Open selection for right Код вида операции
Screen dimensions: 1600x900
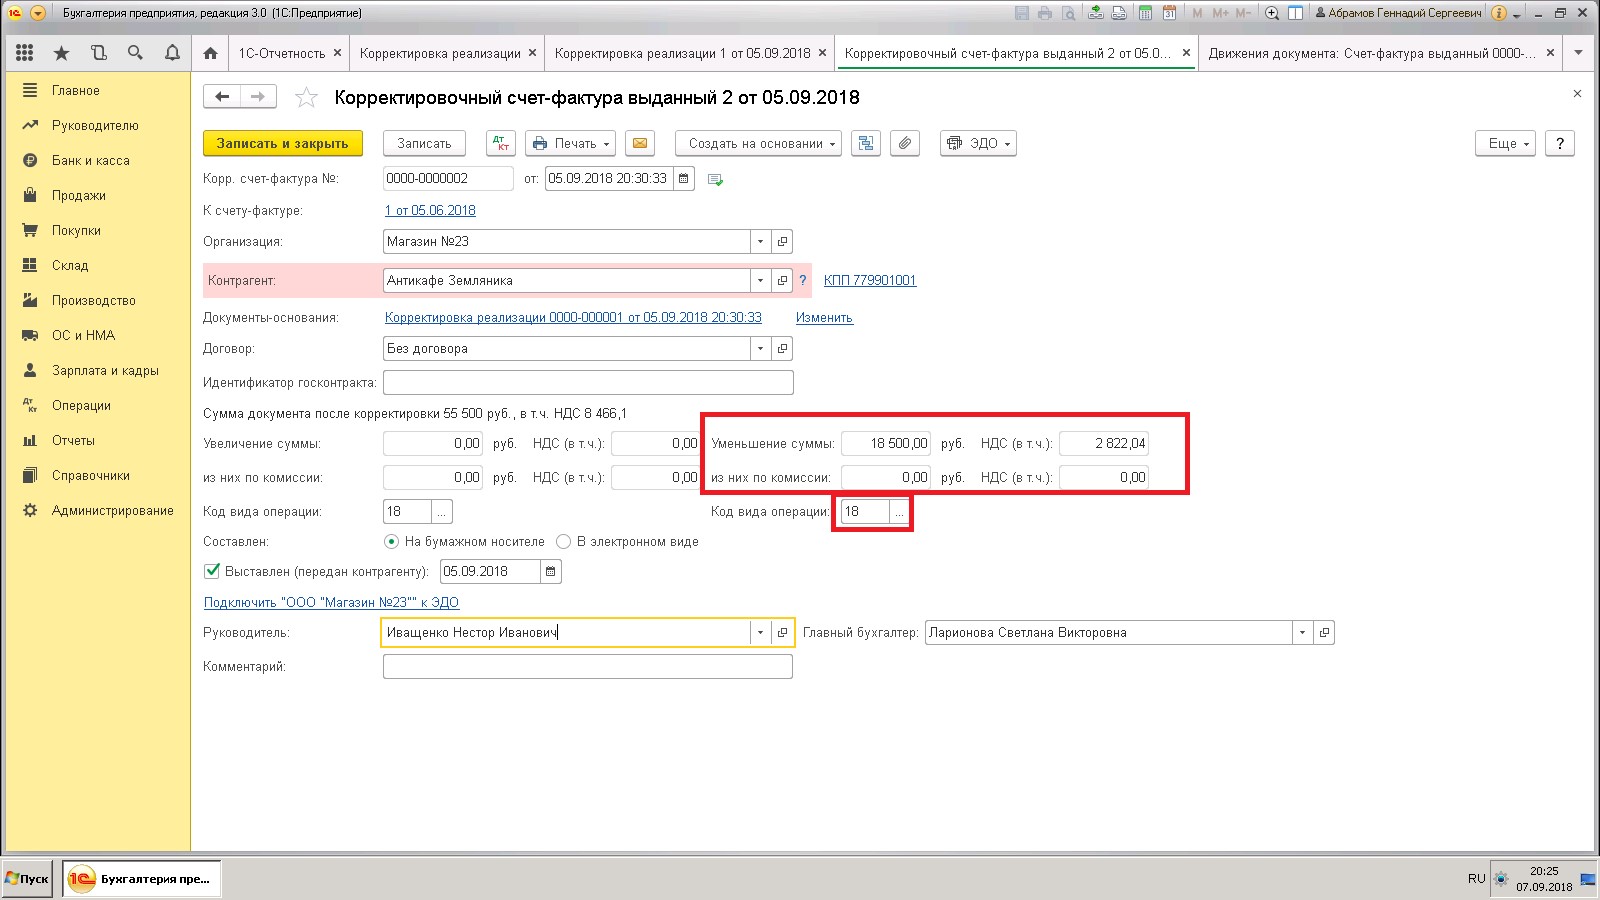(x=899, y=511)
